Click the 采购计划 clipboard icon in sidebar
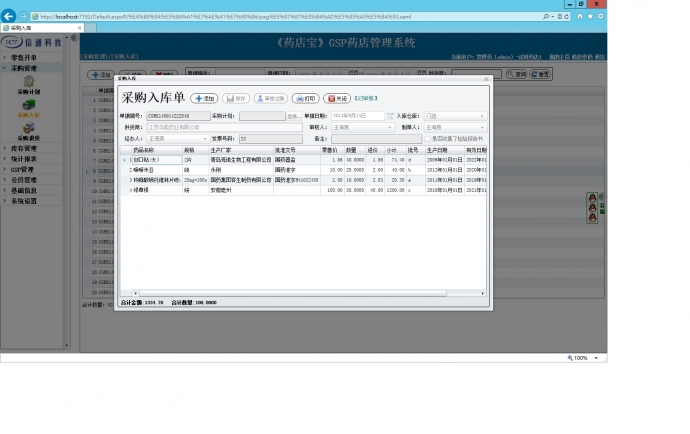This screenshot has width=690, height=434. pos(29,81)
